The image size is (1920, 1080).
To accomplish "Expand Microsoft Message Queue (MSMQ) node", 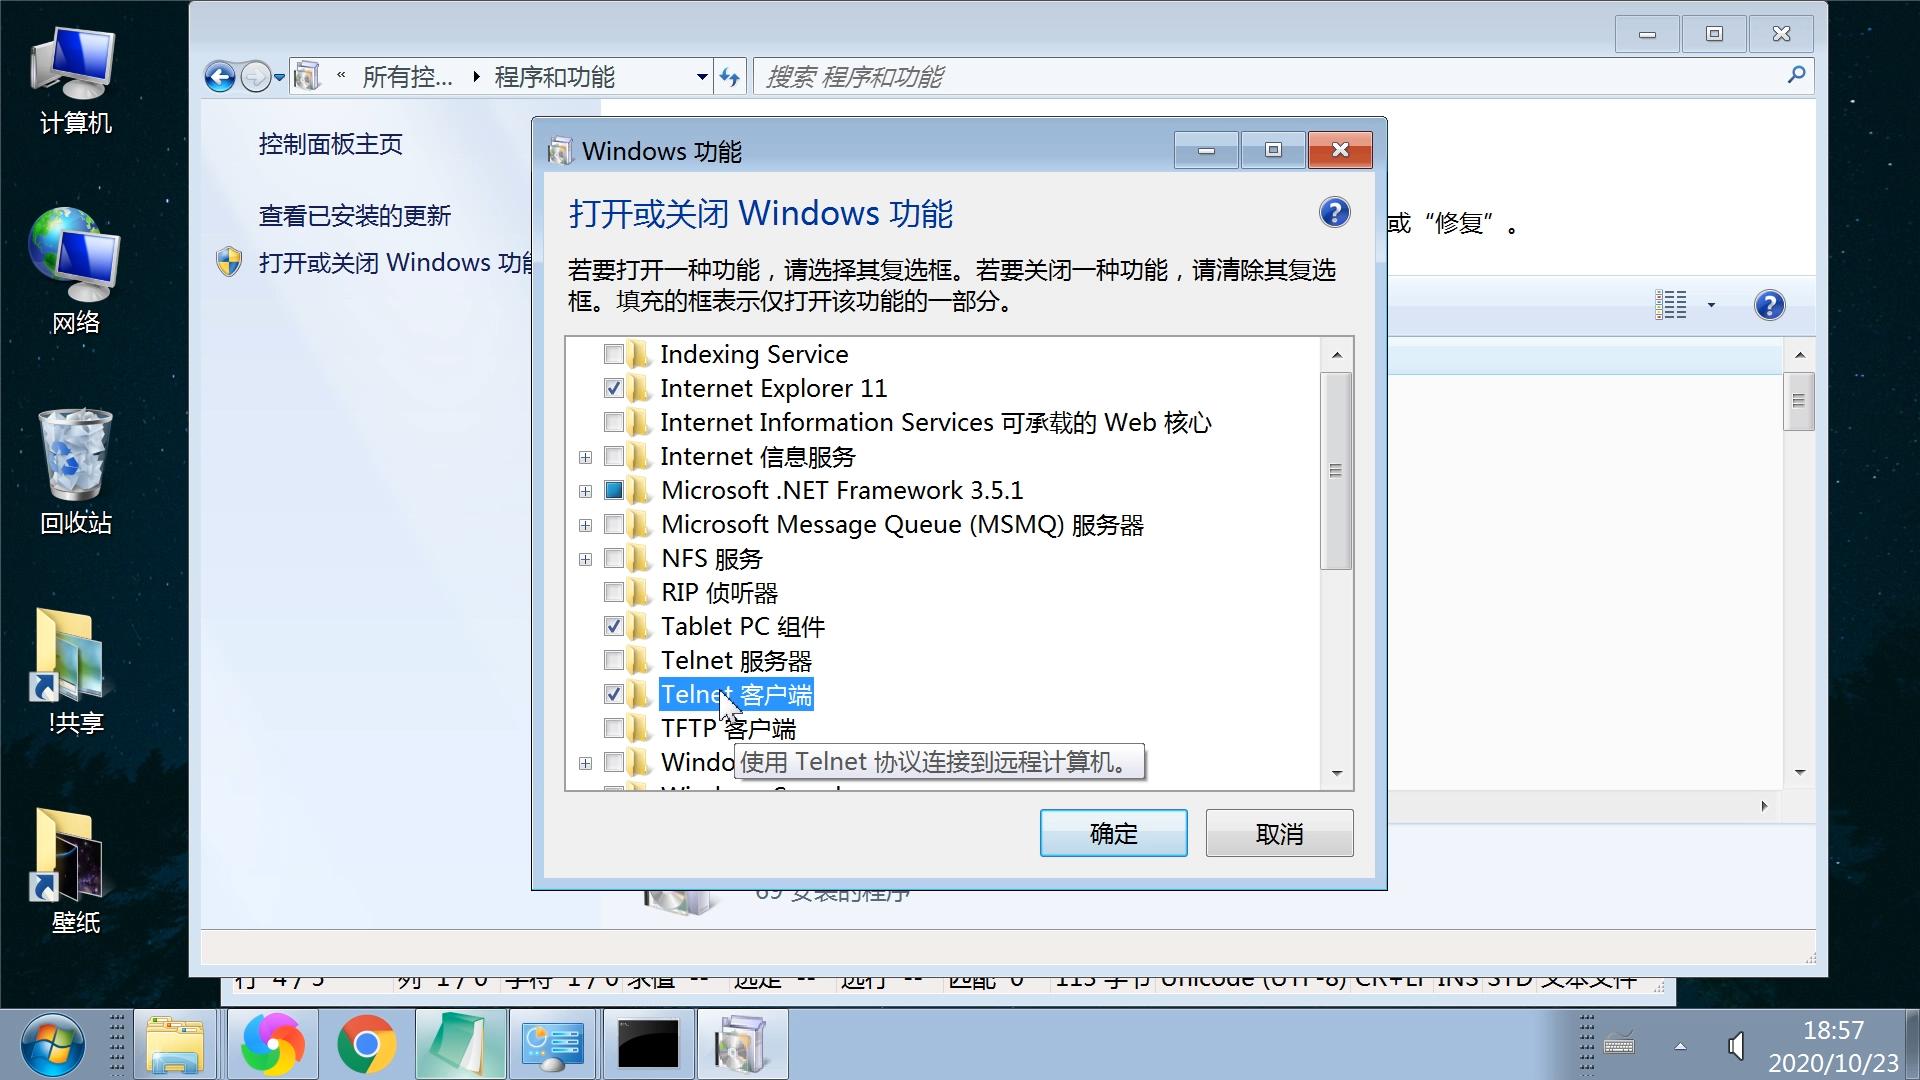I will pyautogui.click(x=586, y=525).
